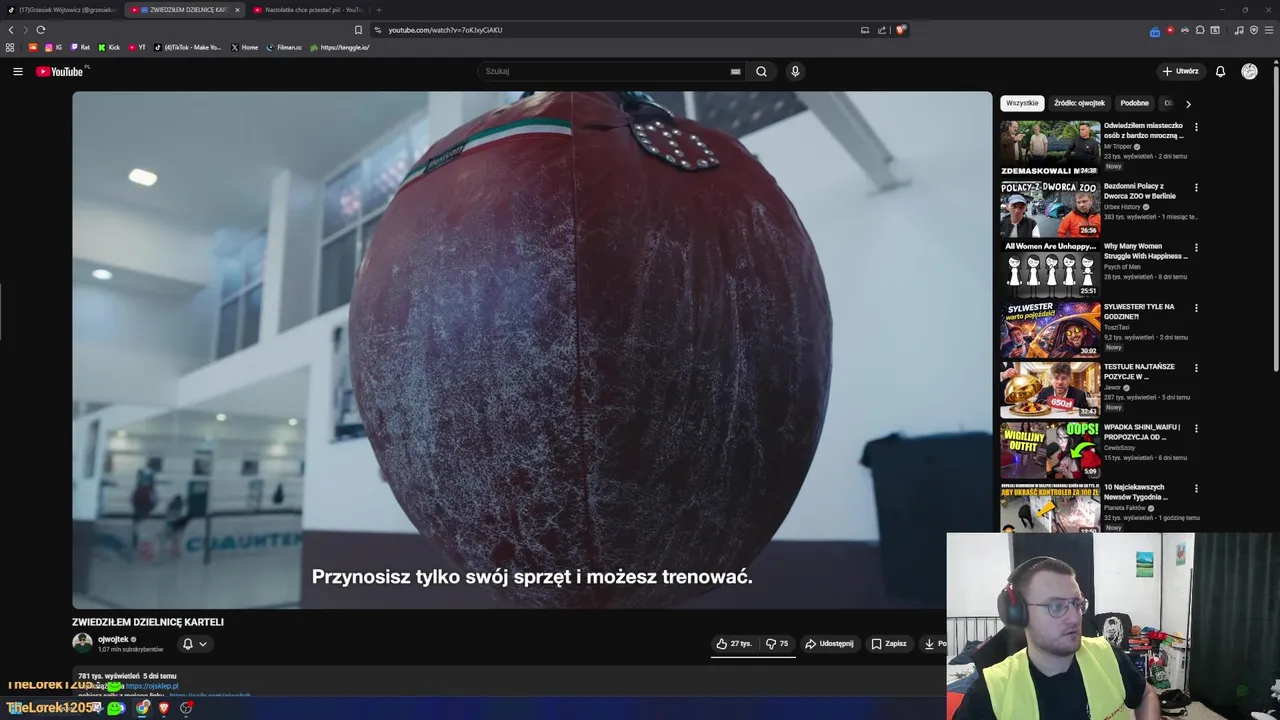1280x720 pixels.
Task: Open the notifications bell in the YouTube header
Action: tap(1220, 71)
